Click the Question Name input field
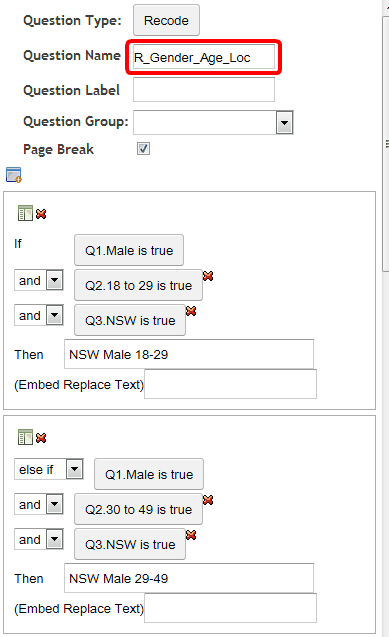389x637 pixels. 204,57
